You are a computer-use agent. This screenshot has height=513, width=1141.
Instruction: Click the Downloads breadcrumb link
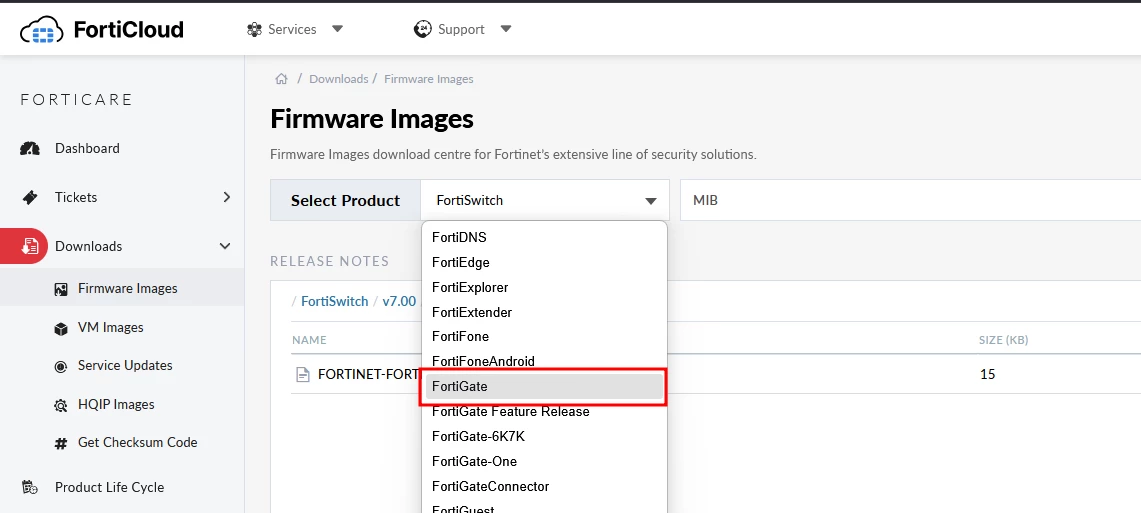tap(338, 79)
